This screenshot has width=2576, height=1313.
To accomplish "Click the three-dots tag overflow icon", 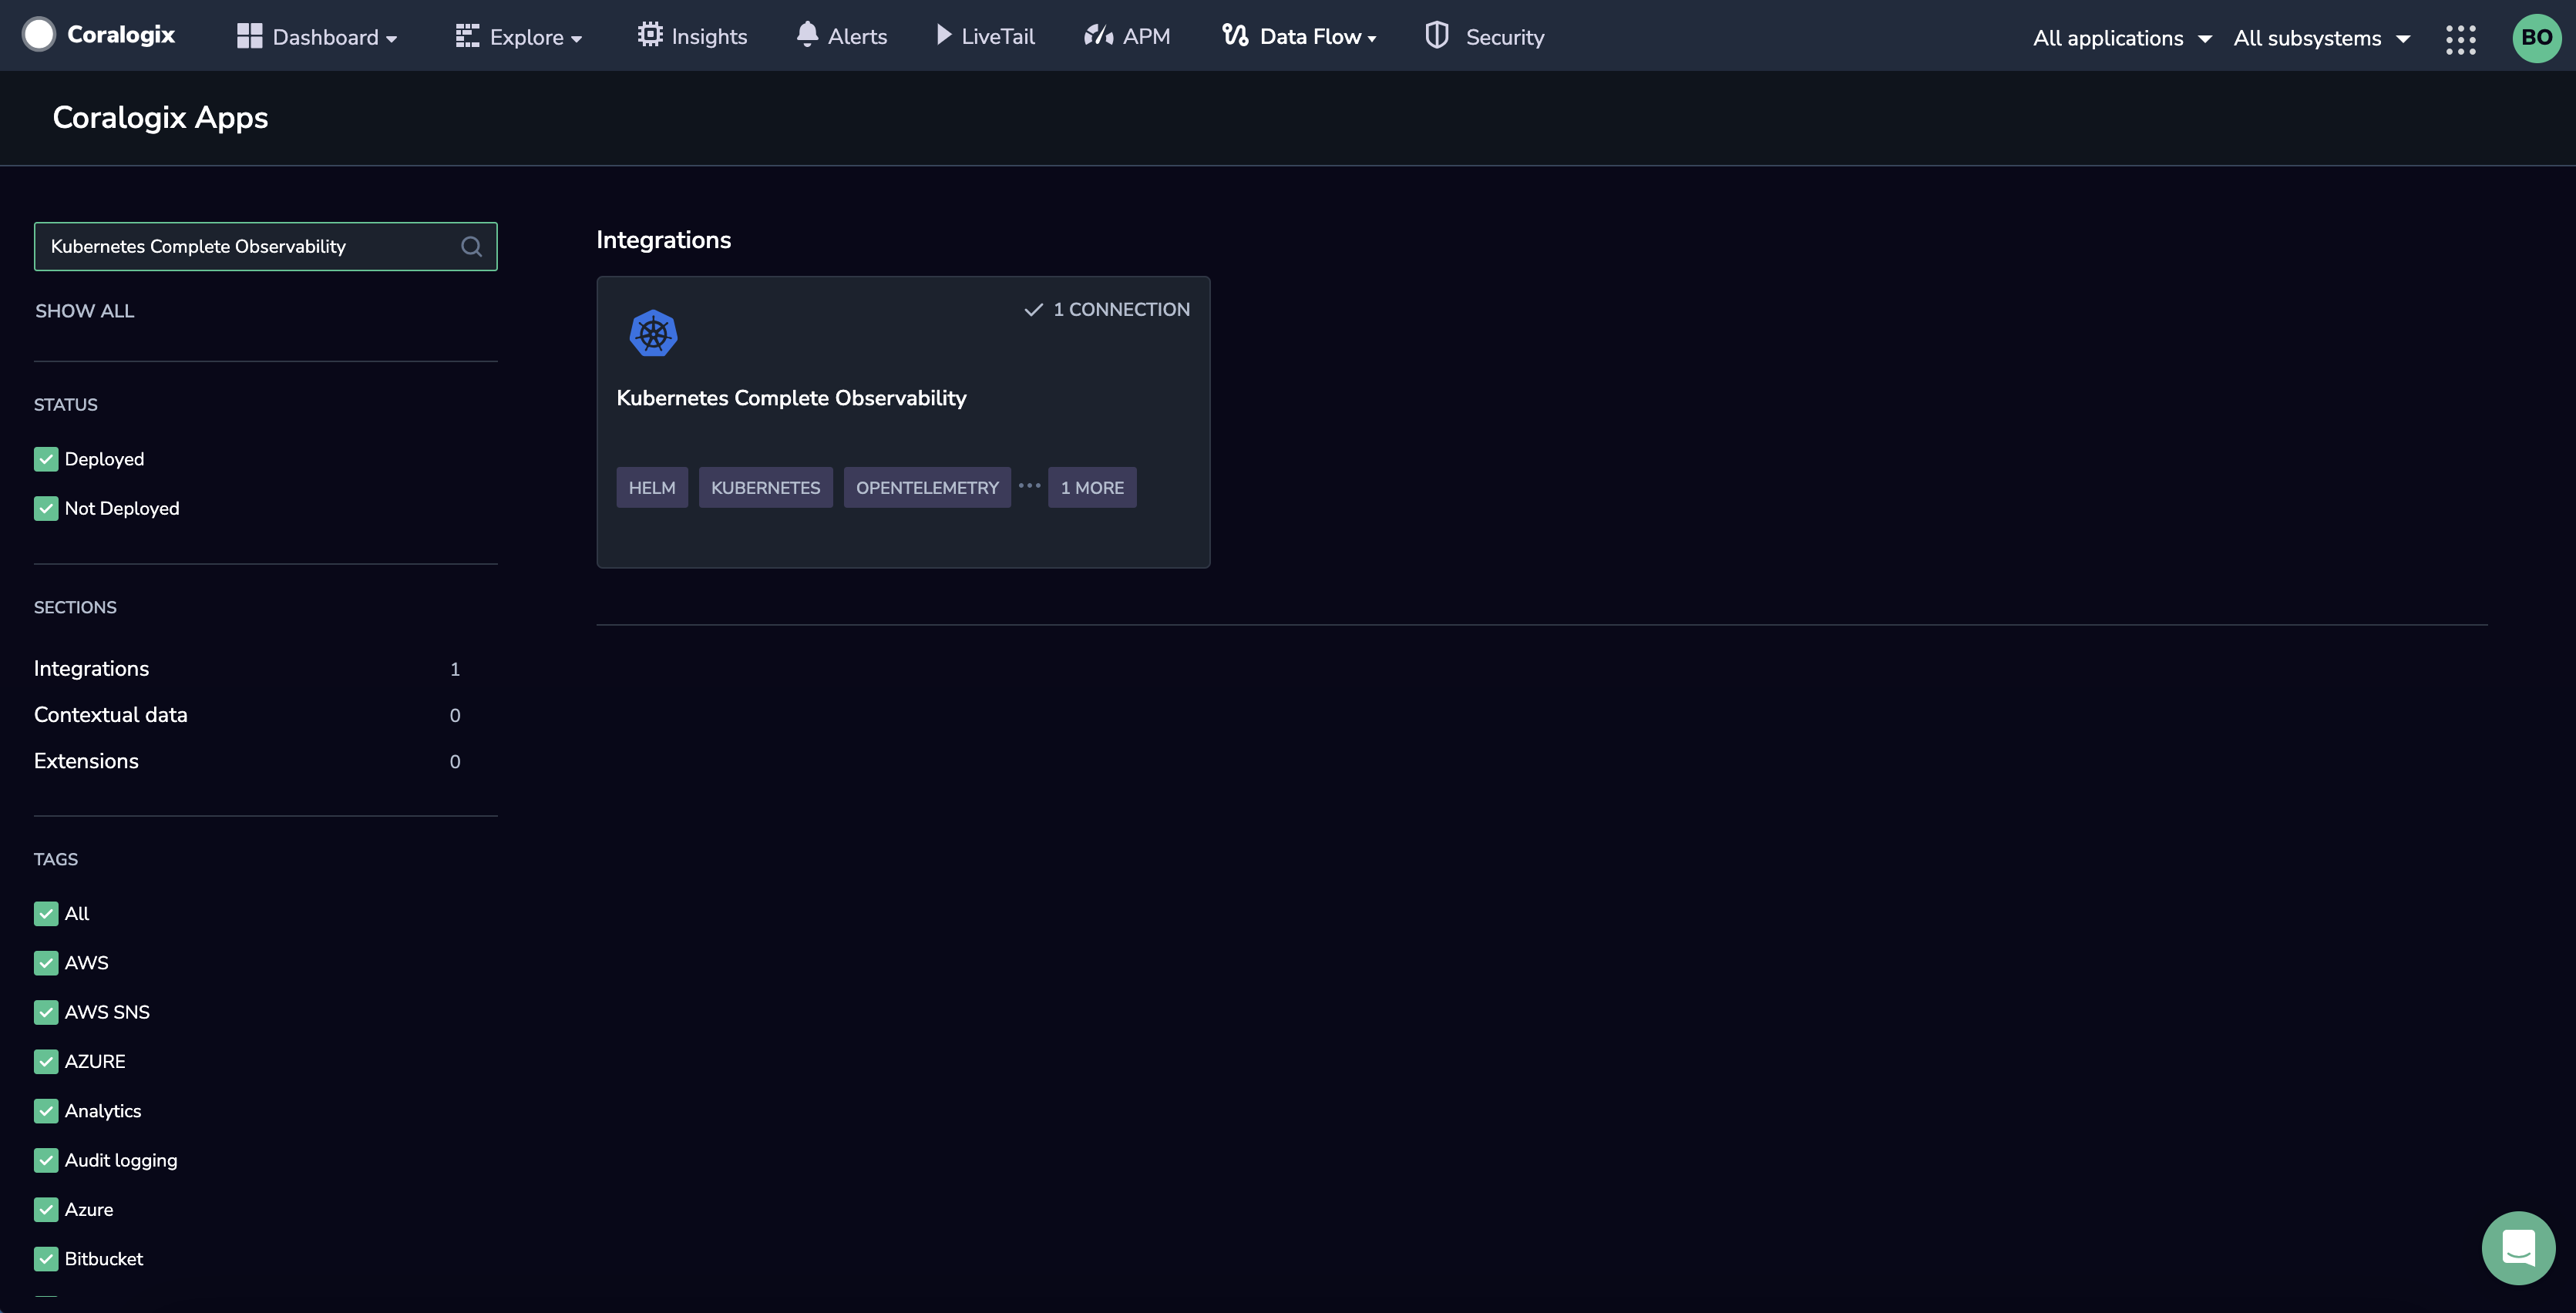I will coord(1029,486).
